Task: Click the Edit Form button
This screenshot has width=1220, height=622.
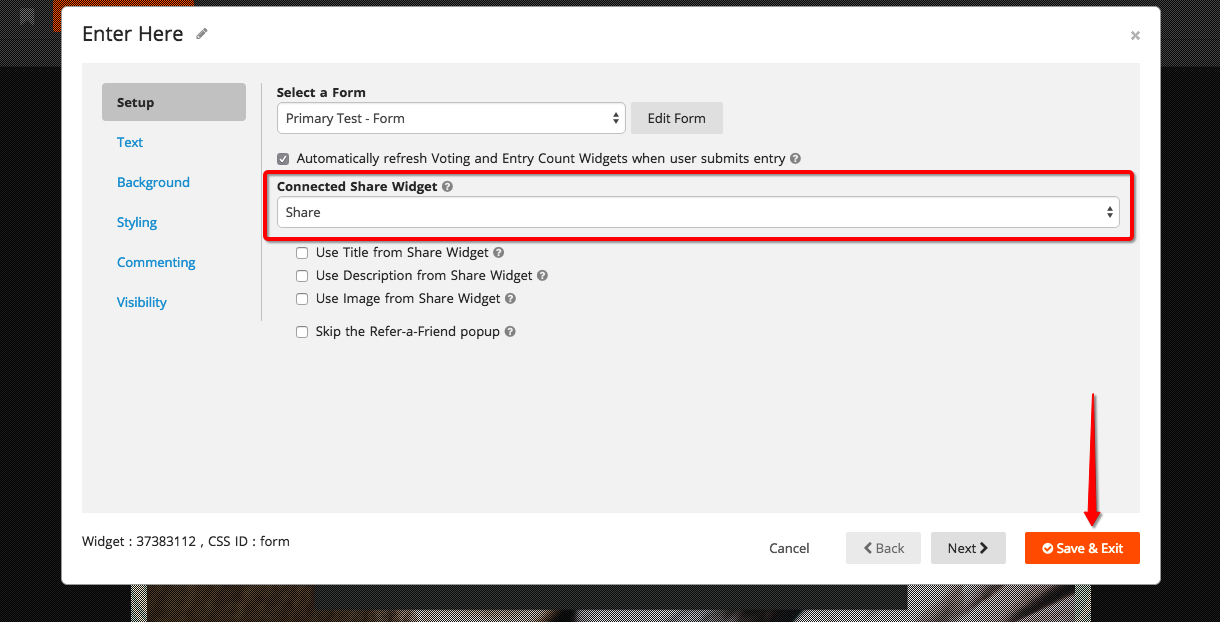Action: [676, 117]
